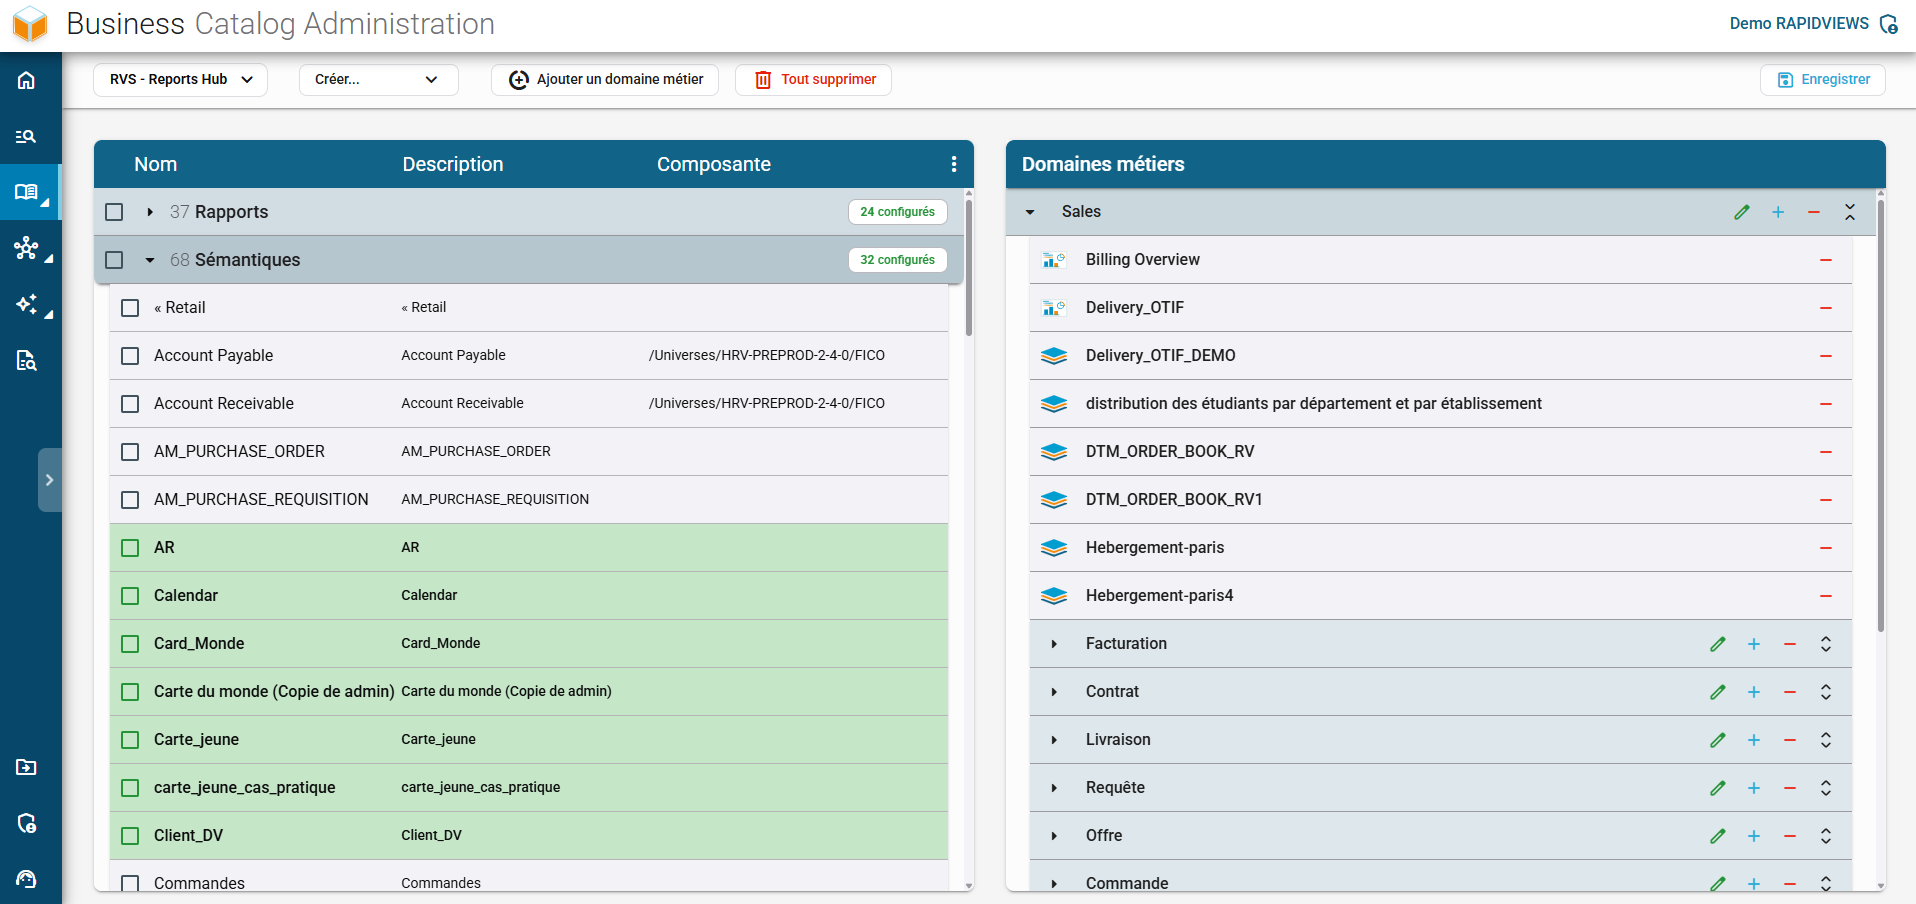Screen dimensions: 1916x904
Task: Click the Billing Overview report icon
Action: pos(1054,260)
